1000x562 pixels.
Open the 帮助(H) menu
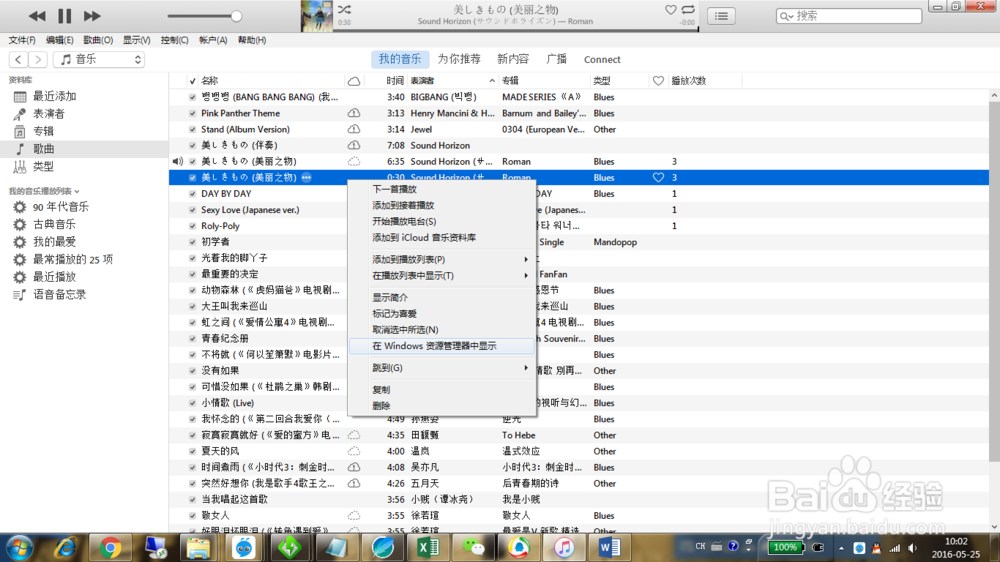[x=252, y=40]
